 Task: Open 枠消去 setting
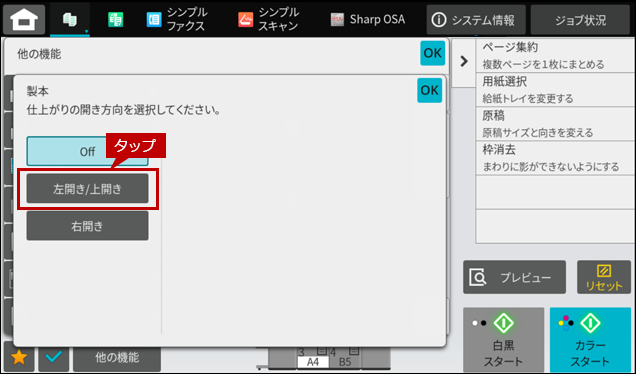(556, 158)
